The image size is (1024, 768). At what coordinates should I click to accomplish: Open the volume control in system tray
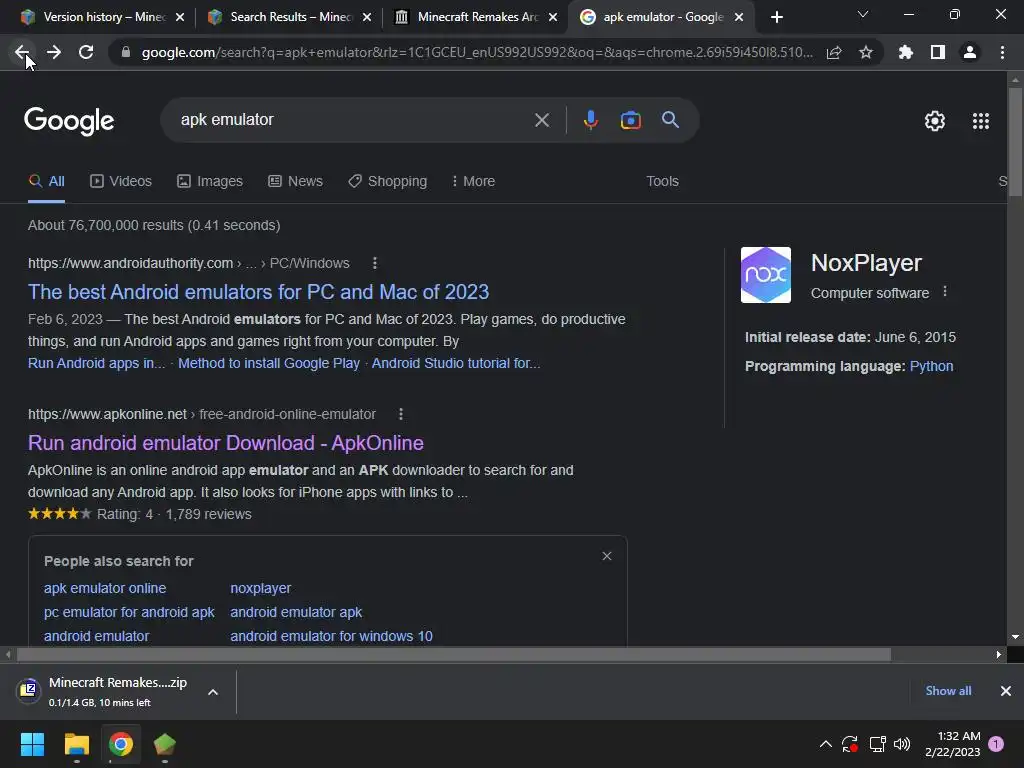coord(902,744)
